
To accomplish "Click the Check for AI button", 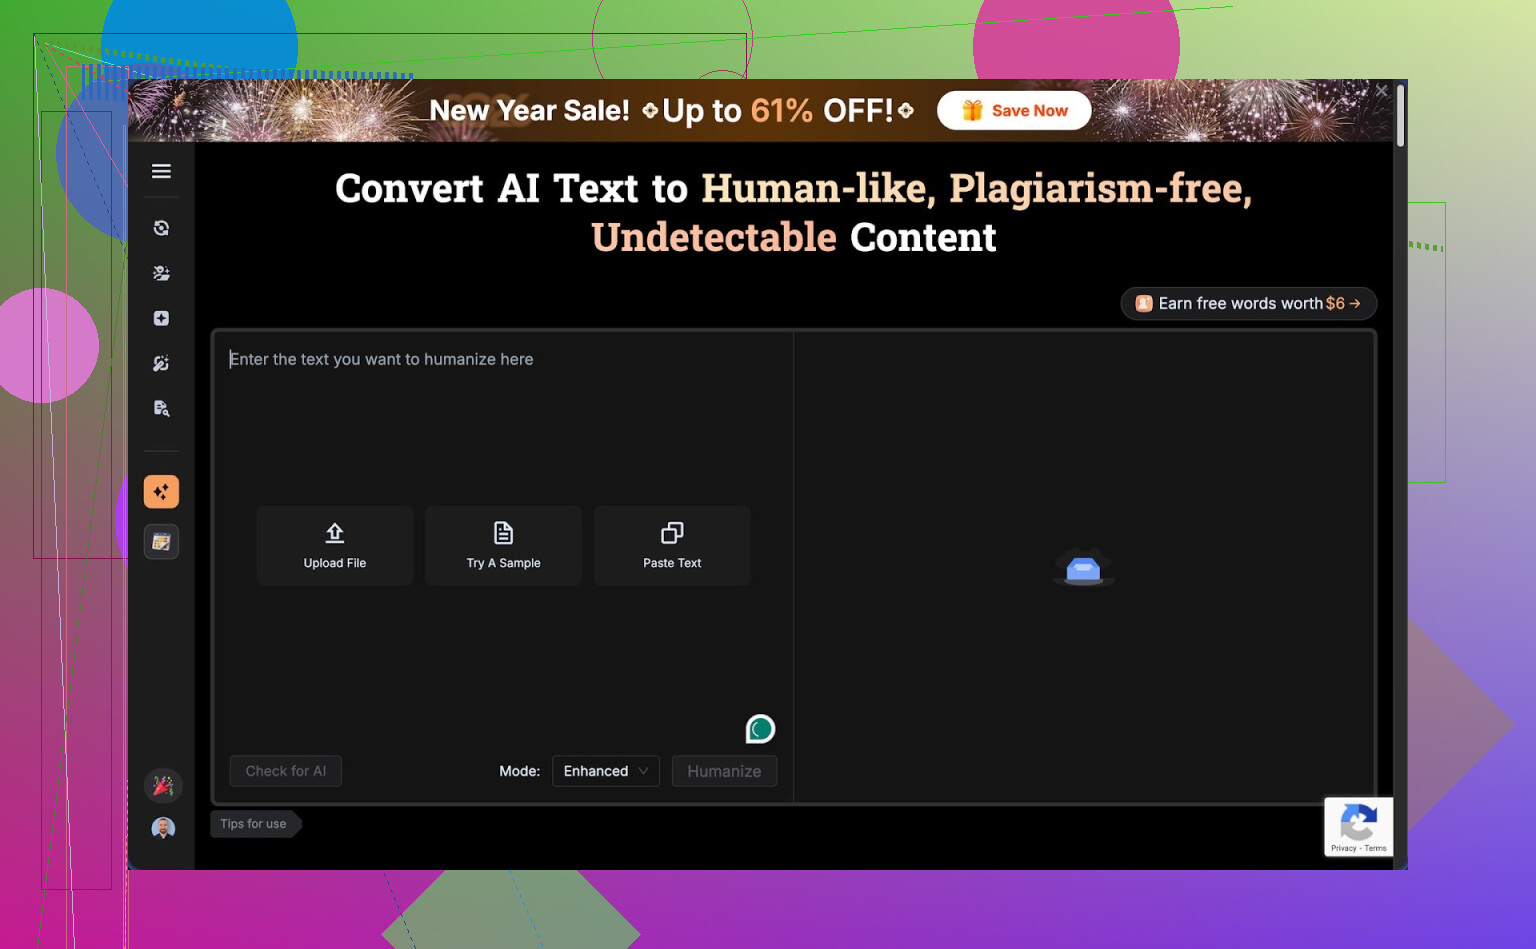I will pyautogui.click(x=286, y=771).
